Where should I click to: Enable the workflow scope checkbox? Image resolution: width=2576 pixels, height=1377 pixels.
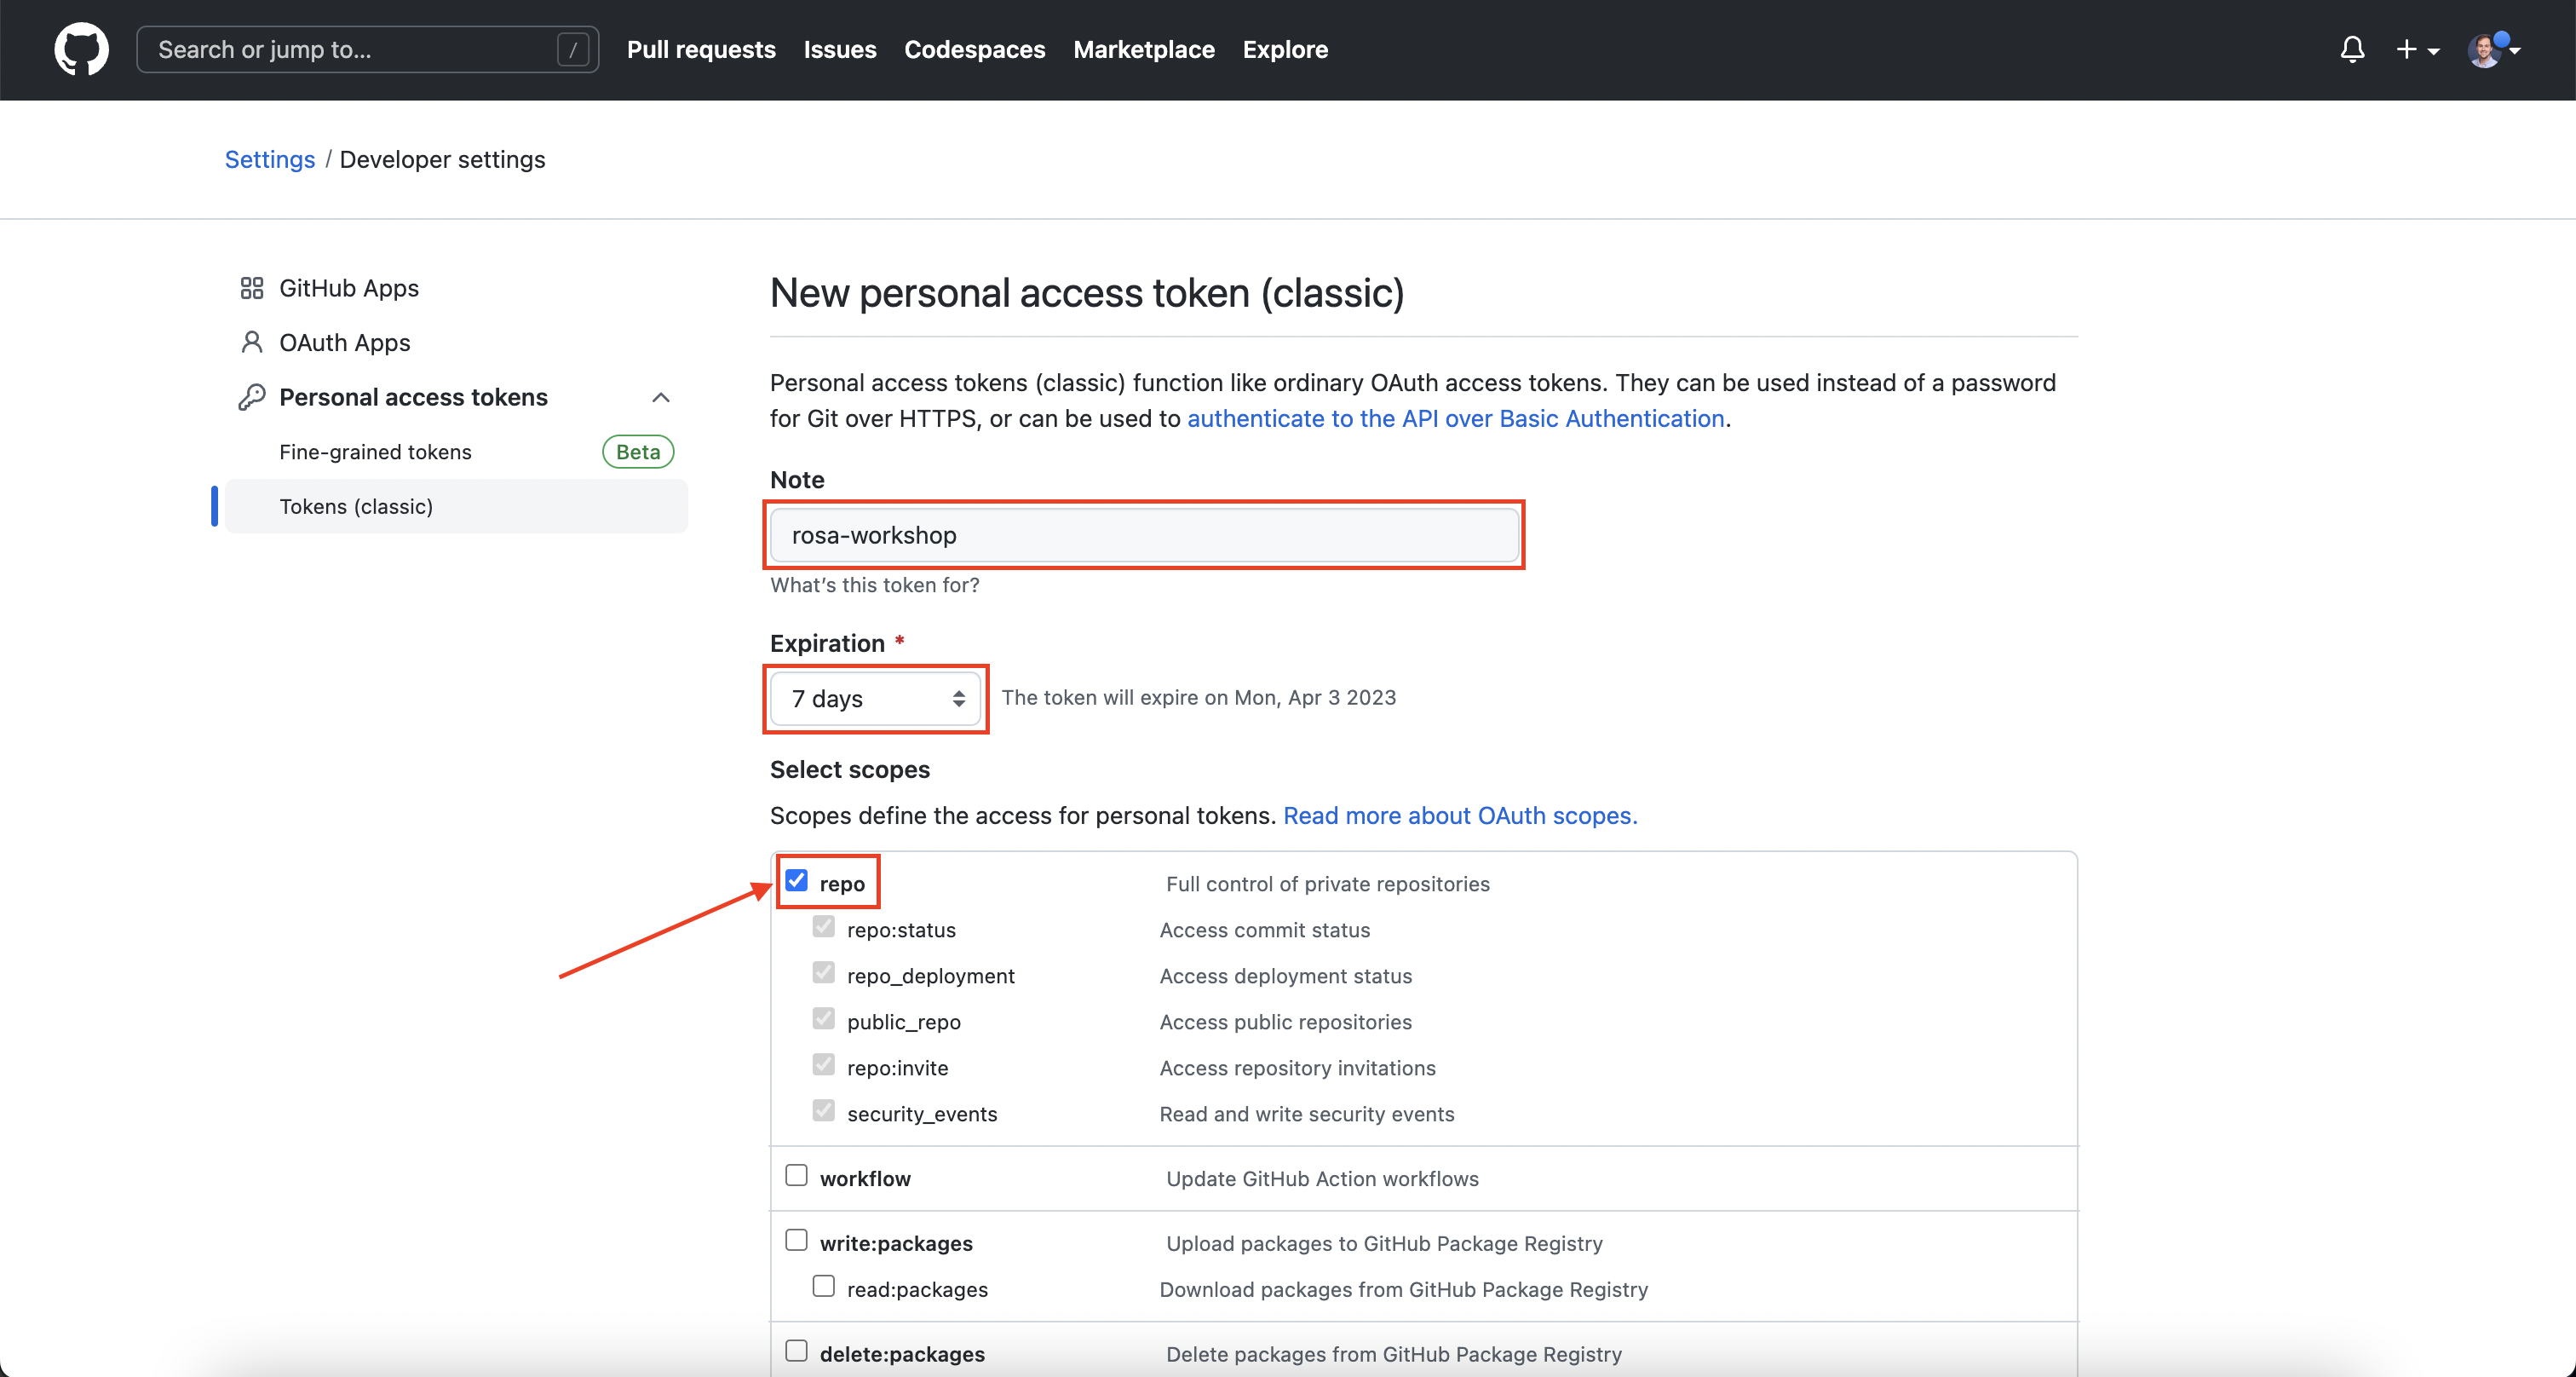(x=796, y=1175)
